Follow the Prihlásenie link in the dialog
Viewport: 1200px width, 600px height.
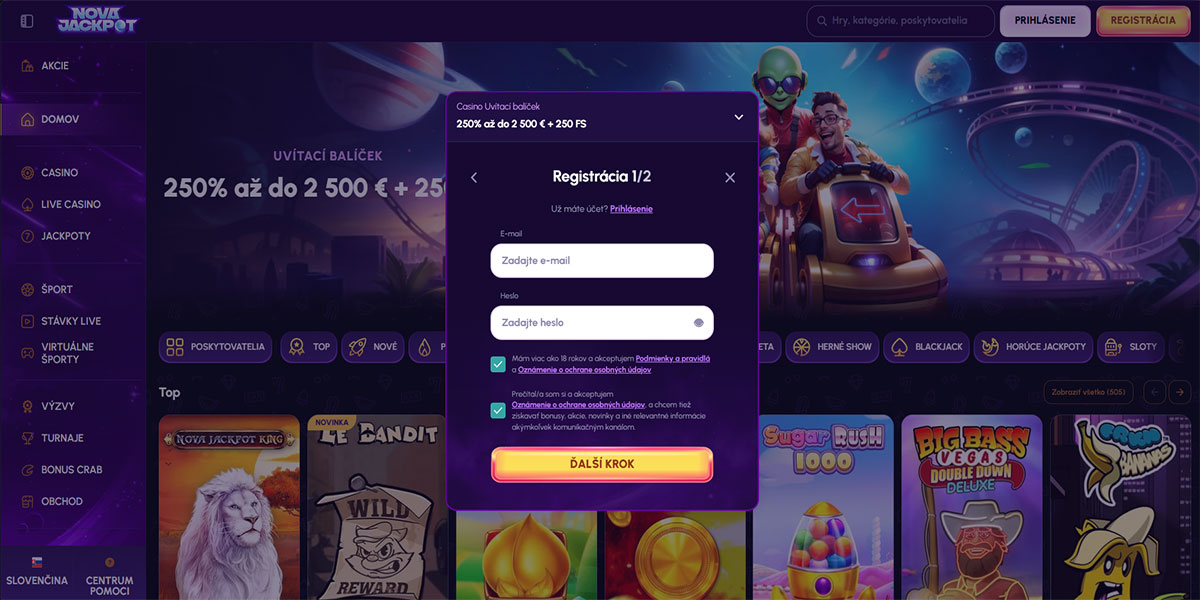(631, 209)
